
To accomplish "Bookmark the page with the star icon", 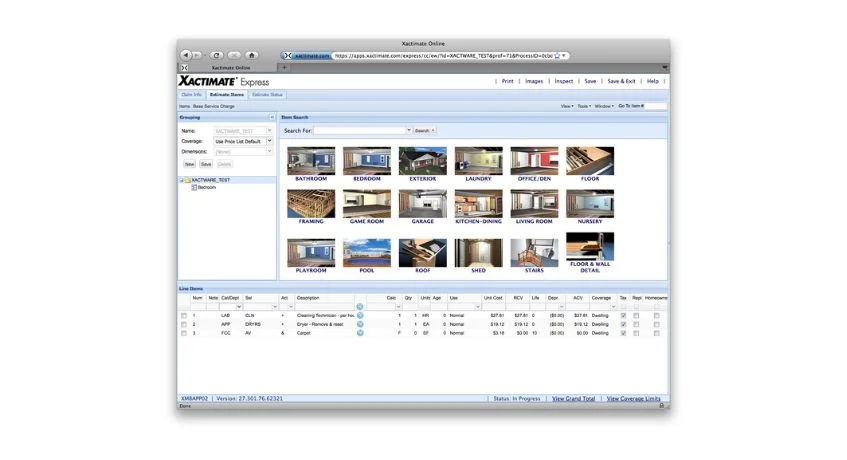I will tap(557, 56).
